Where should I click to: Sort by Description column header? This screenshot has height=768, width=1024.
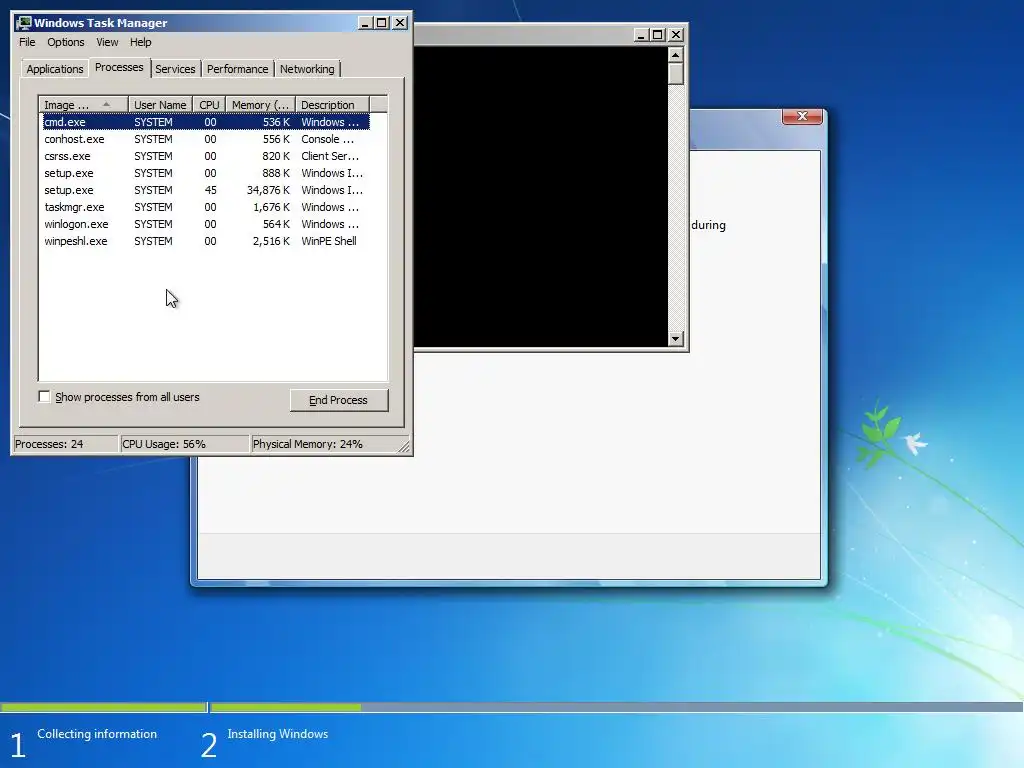pyautogui.click(x=332, y=104)
